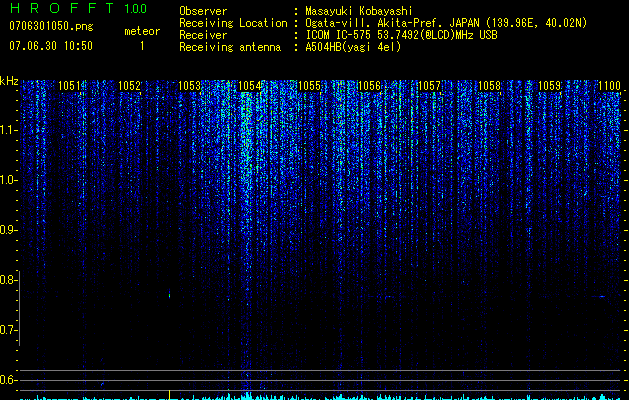This screenshot has width=629, height=400.
Task: Click the meteor label
Action: coord(142,31)
